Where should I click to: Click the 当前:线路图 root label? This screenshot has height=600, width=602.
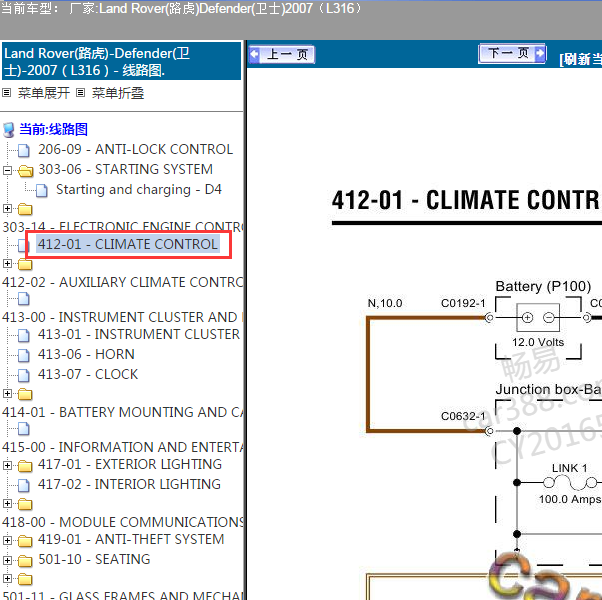(x=53, y=129)
